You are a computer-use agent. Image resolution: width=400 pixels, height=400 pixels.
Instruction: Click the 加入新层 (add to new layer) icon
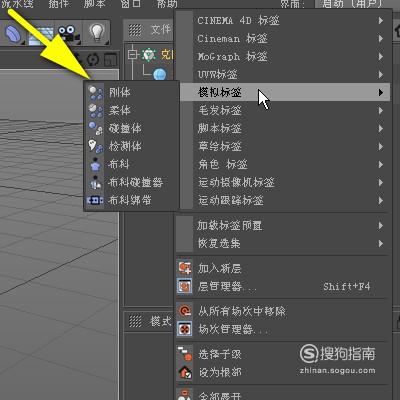pos(185,268)
